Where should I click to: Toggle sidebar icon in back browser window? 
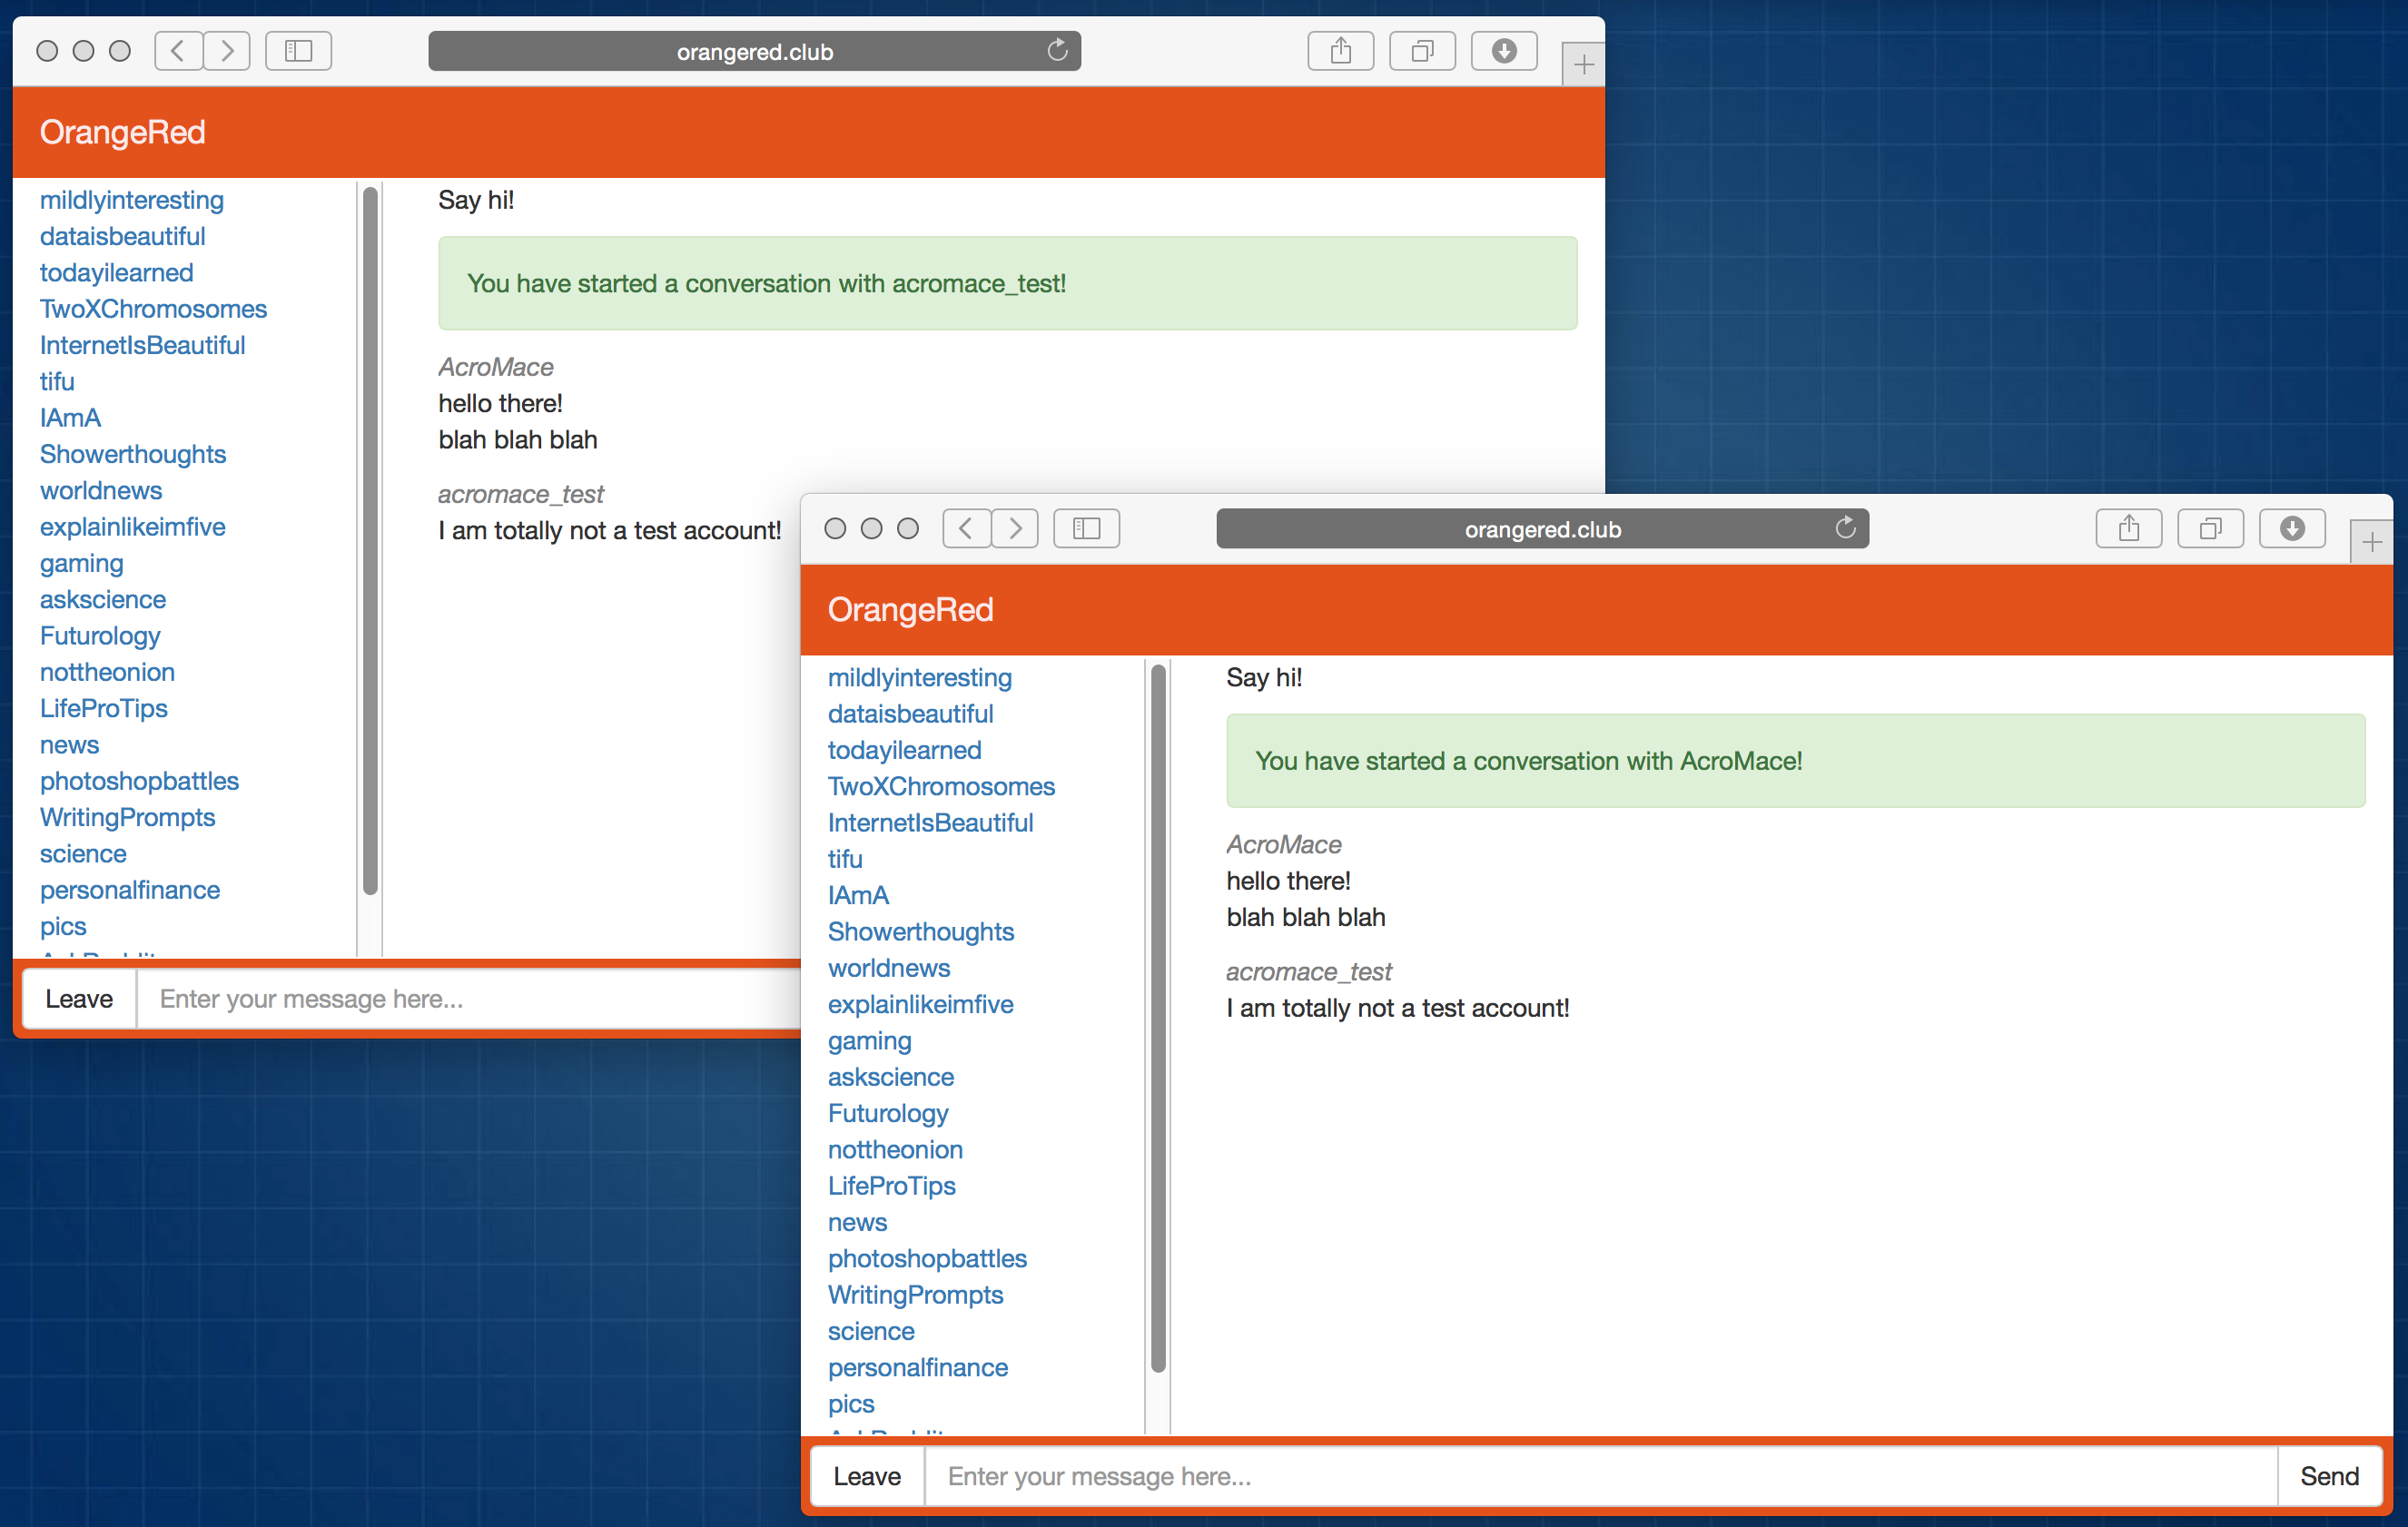tap(298, 50)
